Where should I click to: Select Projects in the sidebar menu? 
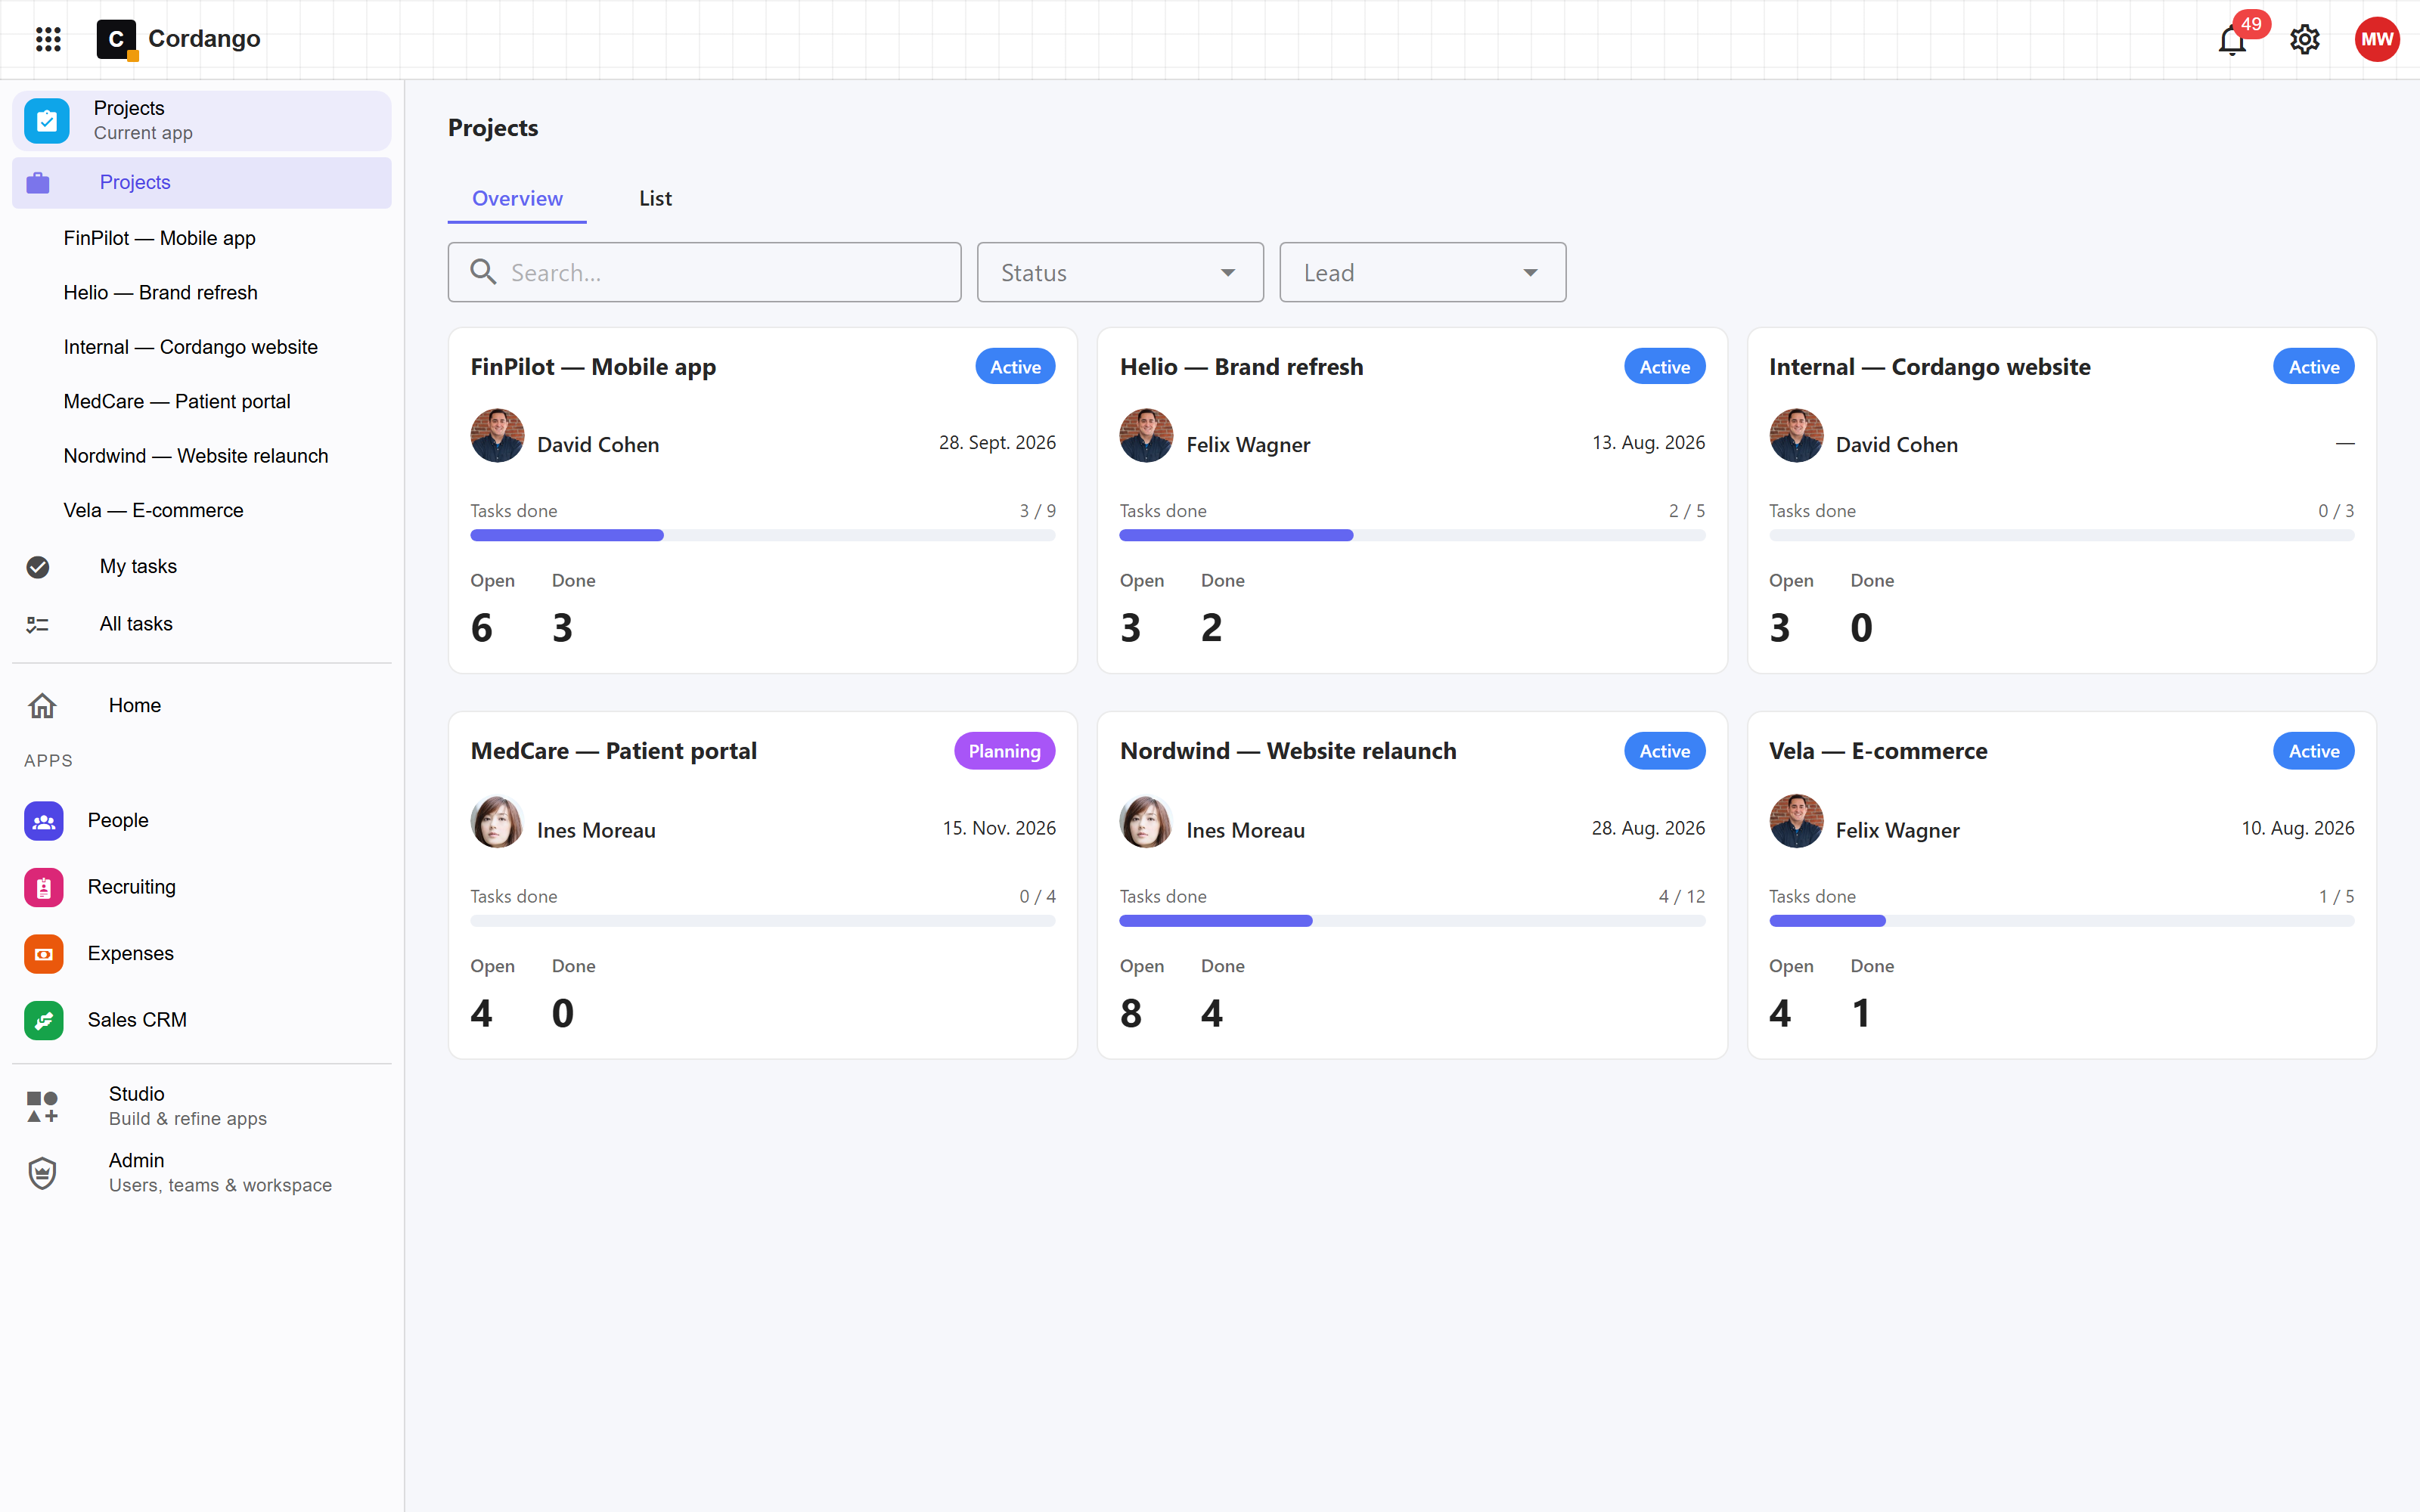tap(202, 183)
